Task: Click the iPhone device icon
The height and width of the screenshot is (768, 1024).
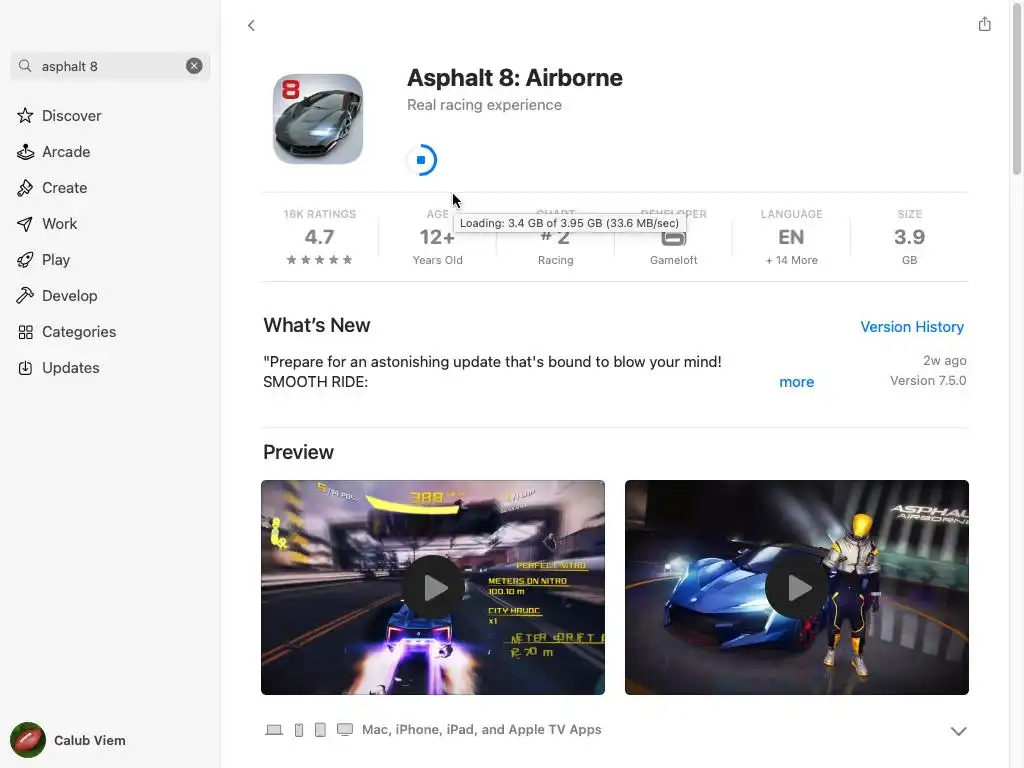Action: (298, 730)
